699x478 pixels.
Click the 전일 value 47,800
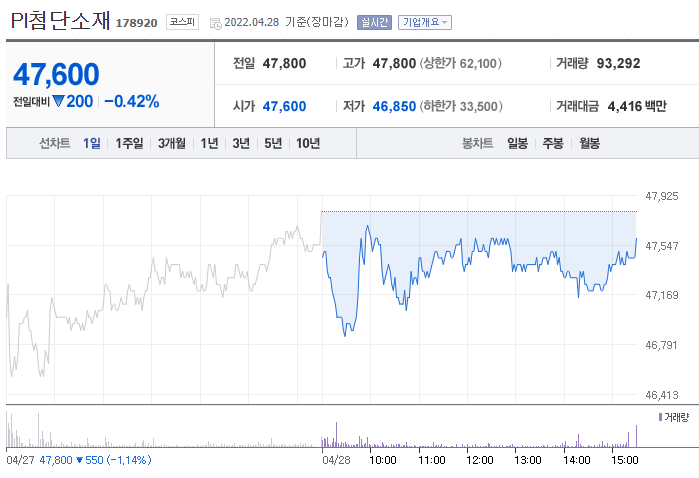(x=284, y=63)
